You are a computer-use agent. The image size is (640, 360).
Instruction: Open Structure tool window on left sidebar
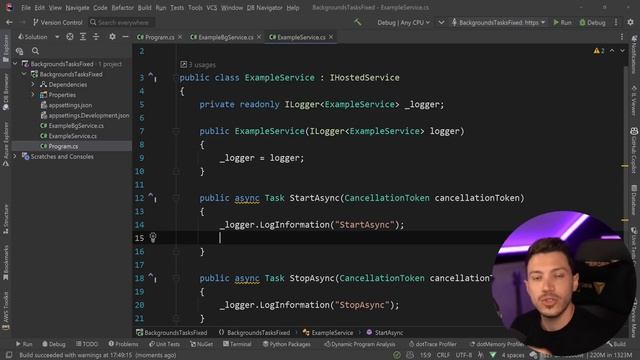click(x=6, y=220)
